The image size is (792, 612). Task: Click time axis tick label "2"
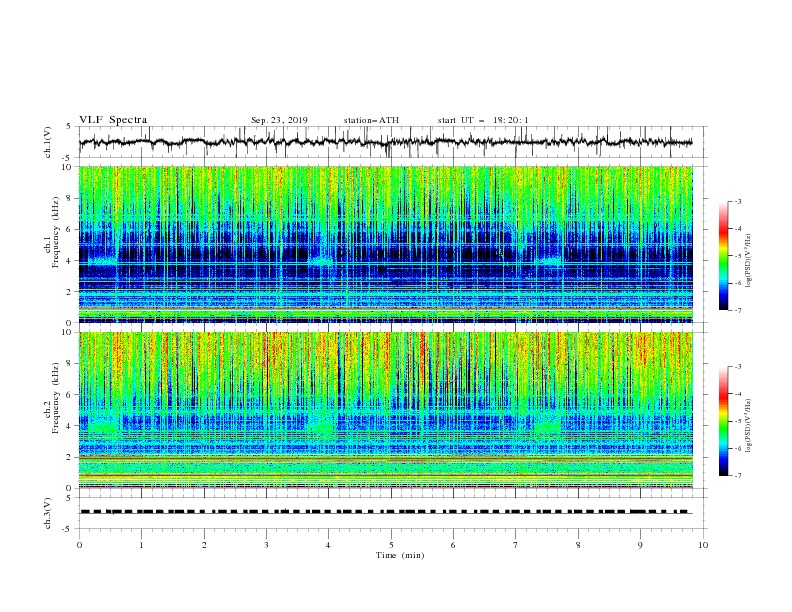coord(204,545)
